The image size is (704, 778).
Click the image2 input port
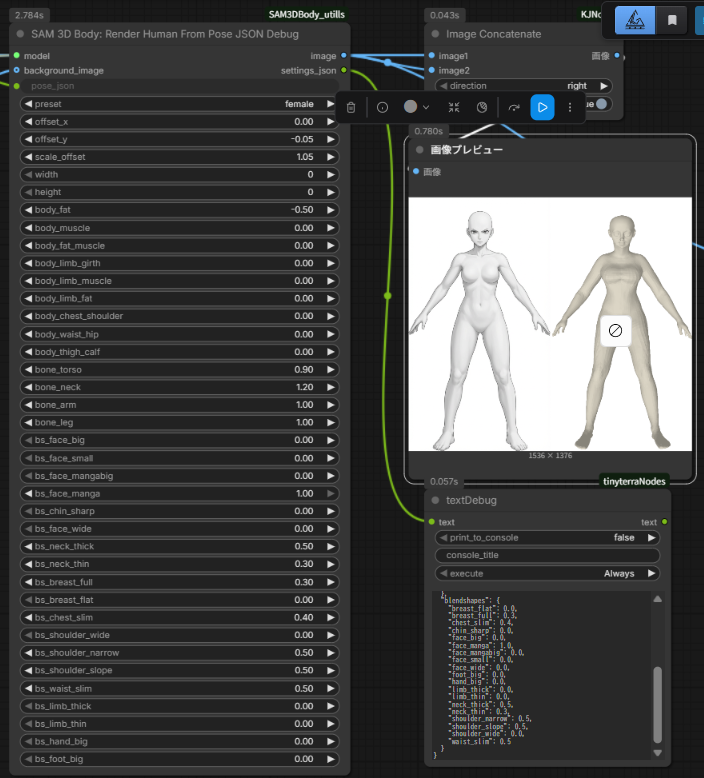tap(432, 70)
